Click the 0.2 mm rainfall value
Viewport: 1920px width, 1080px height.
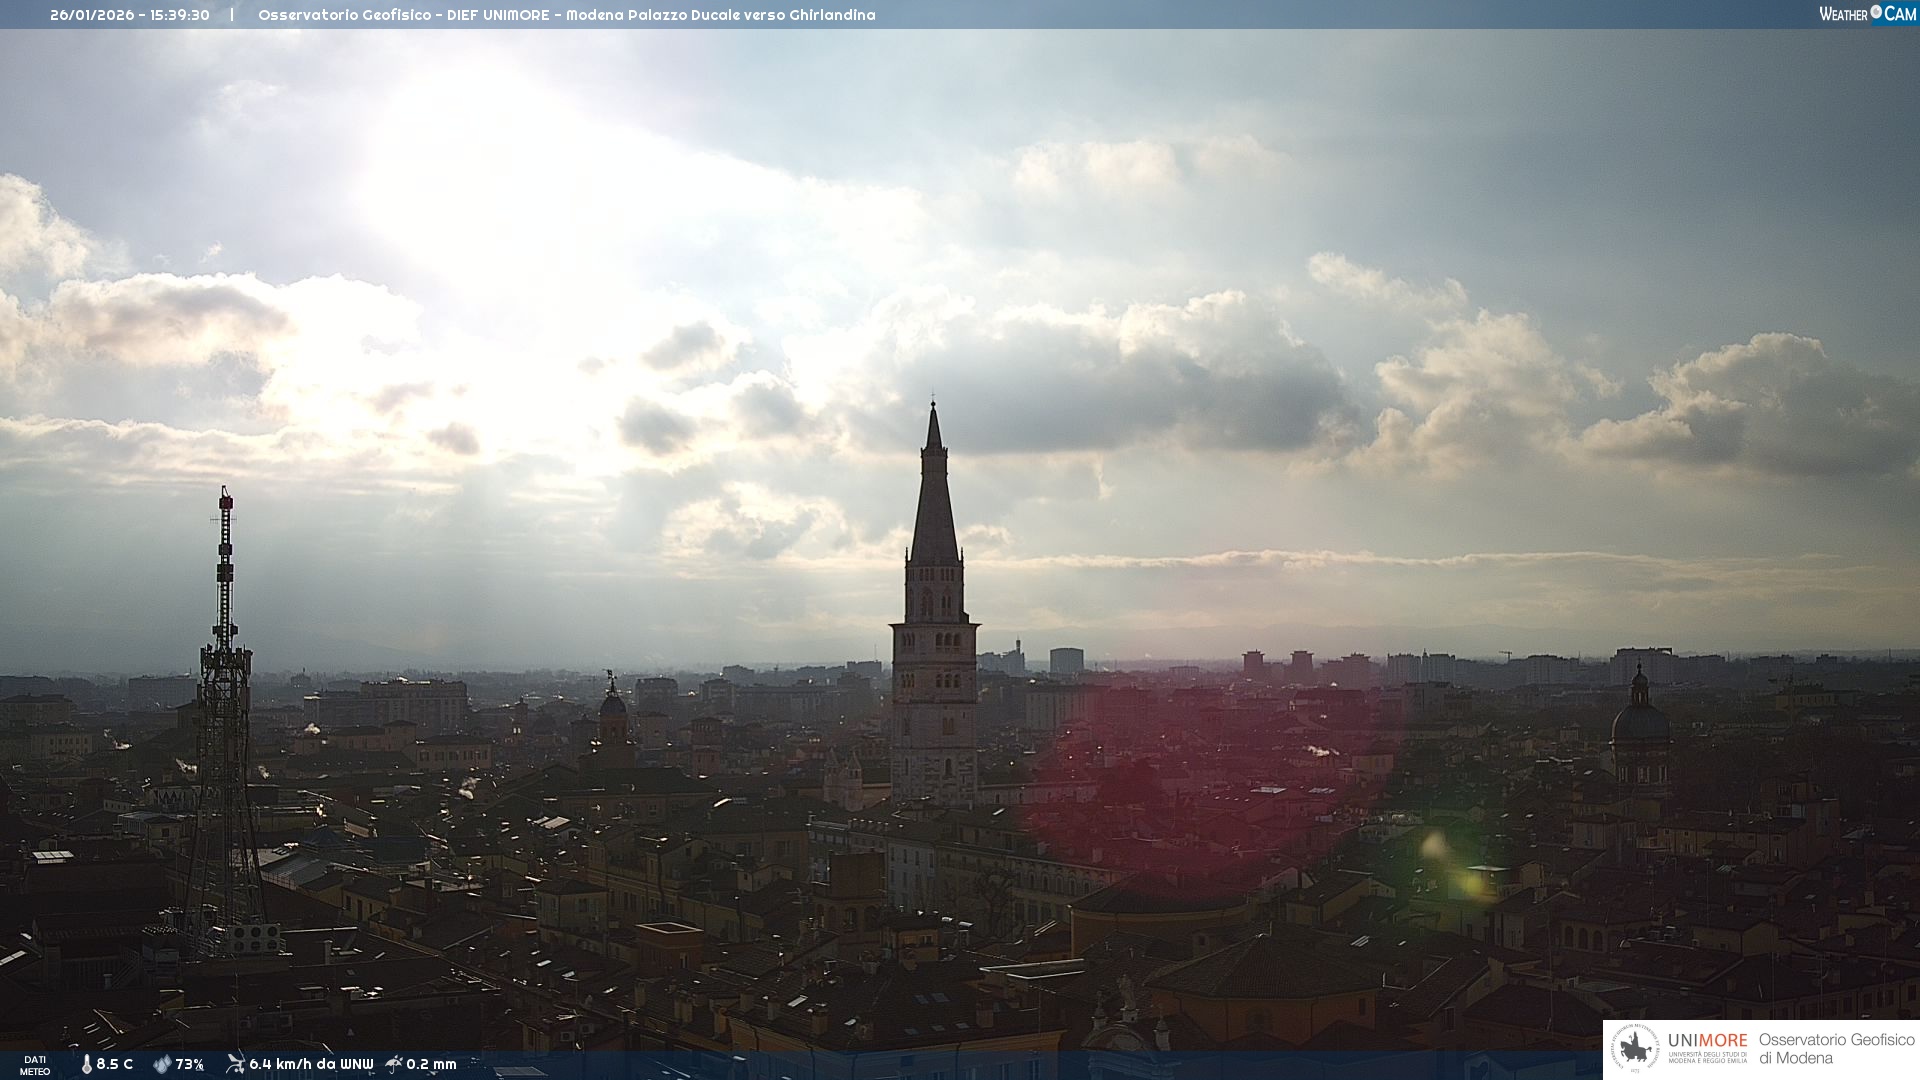[431, 1065]
